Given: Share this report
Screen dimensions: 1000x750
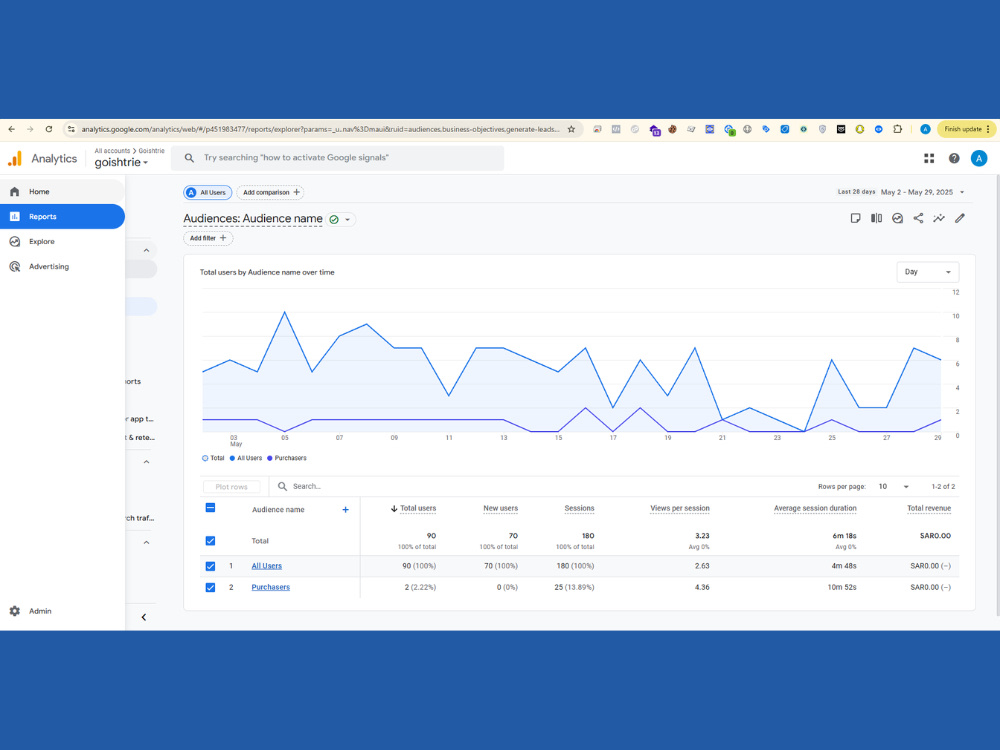Looking at the screenshot, I should click(918, 218).
